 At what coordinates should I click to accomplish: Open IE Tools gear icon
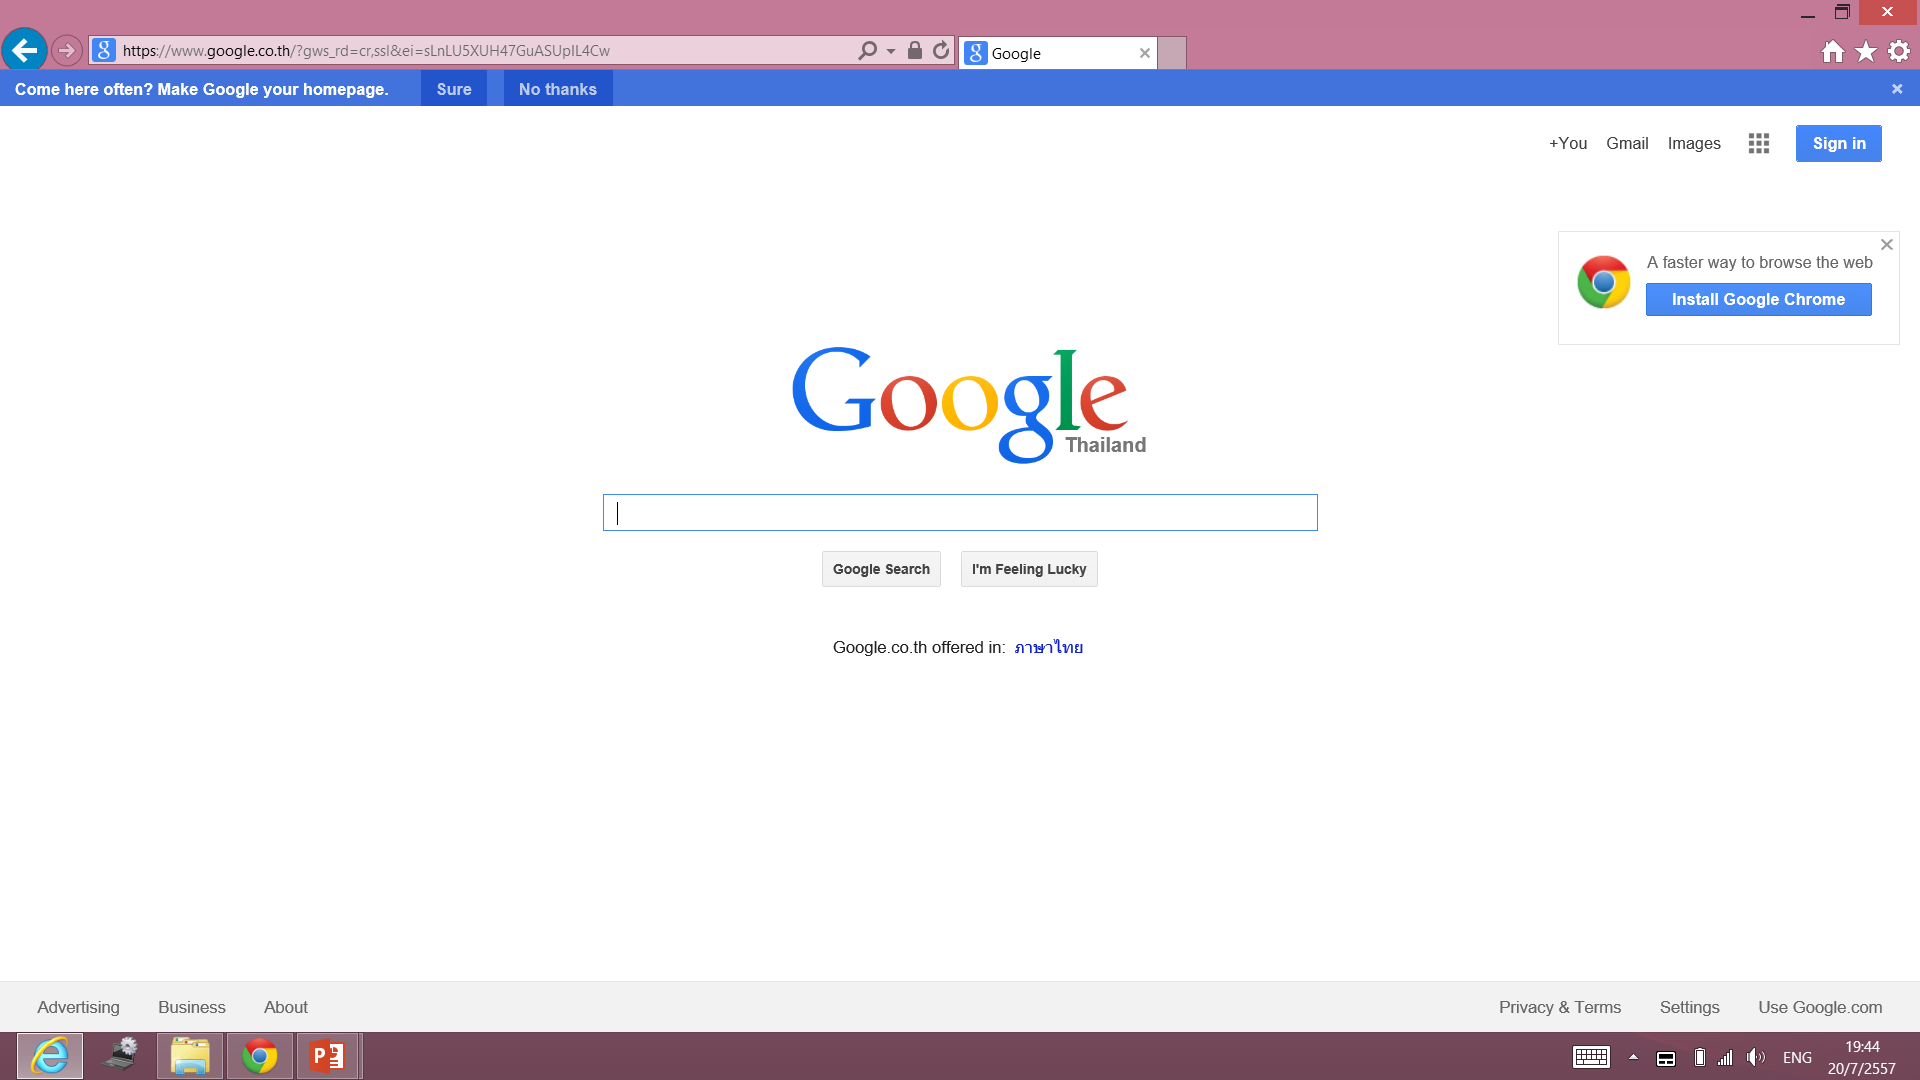(1899, 52)
